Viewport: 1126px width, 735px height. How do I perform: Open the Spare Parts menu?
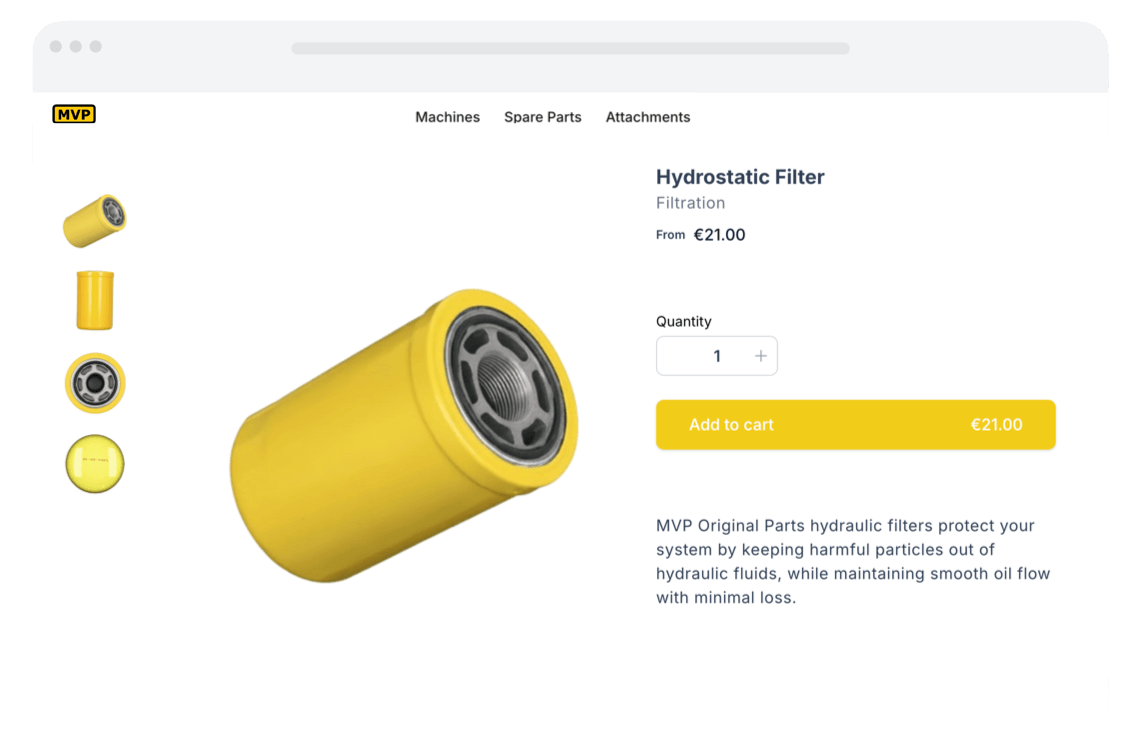[543, 117]
